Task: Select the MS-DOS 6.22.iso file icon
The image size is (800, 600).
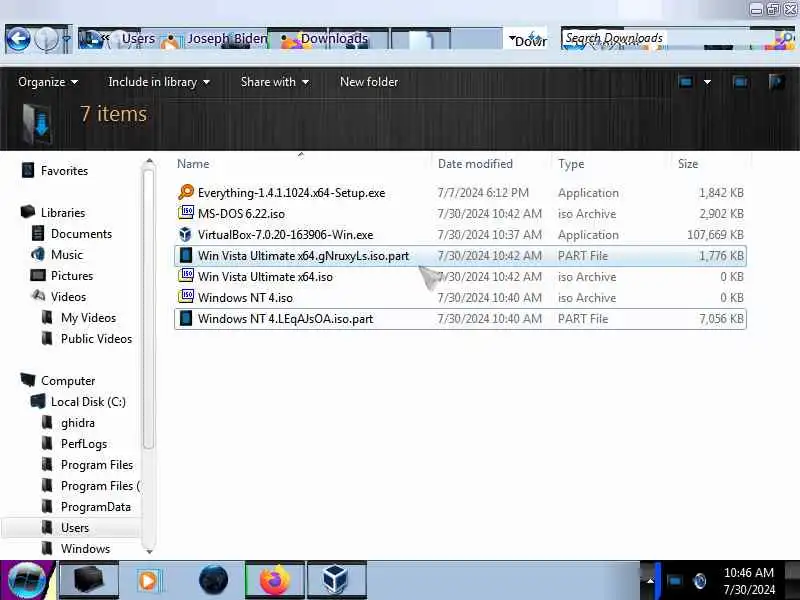Action: pyautogui.click(x=186, y=213)
